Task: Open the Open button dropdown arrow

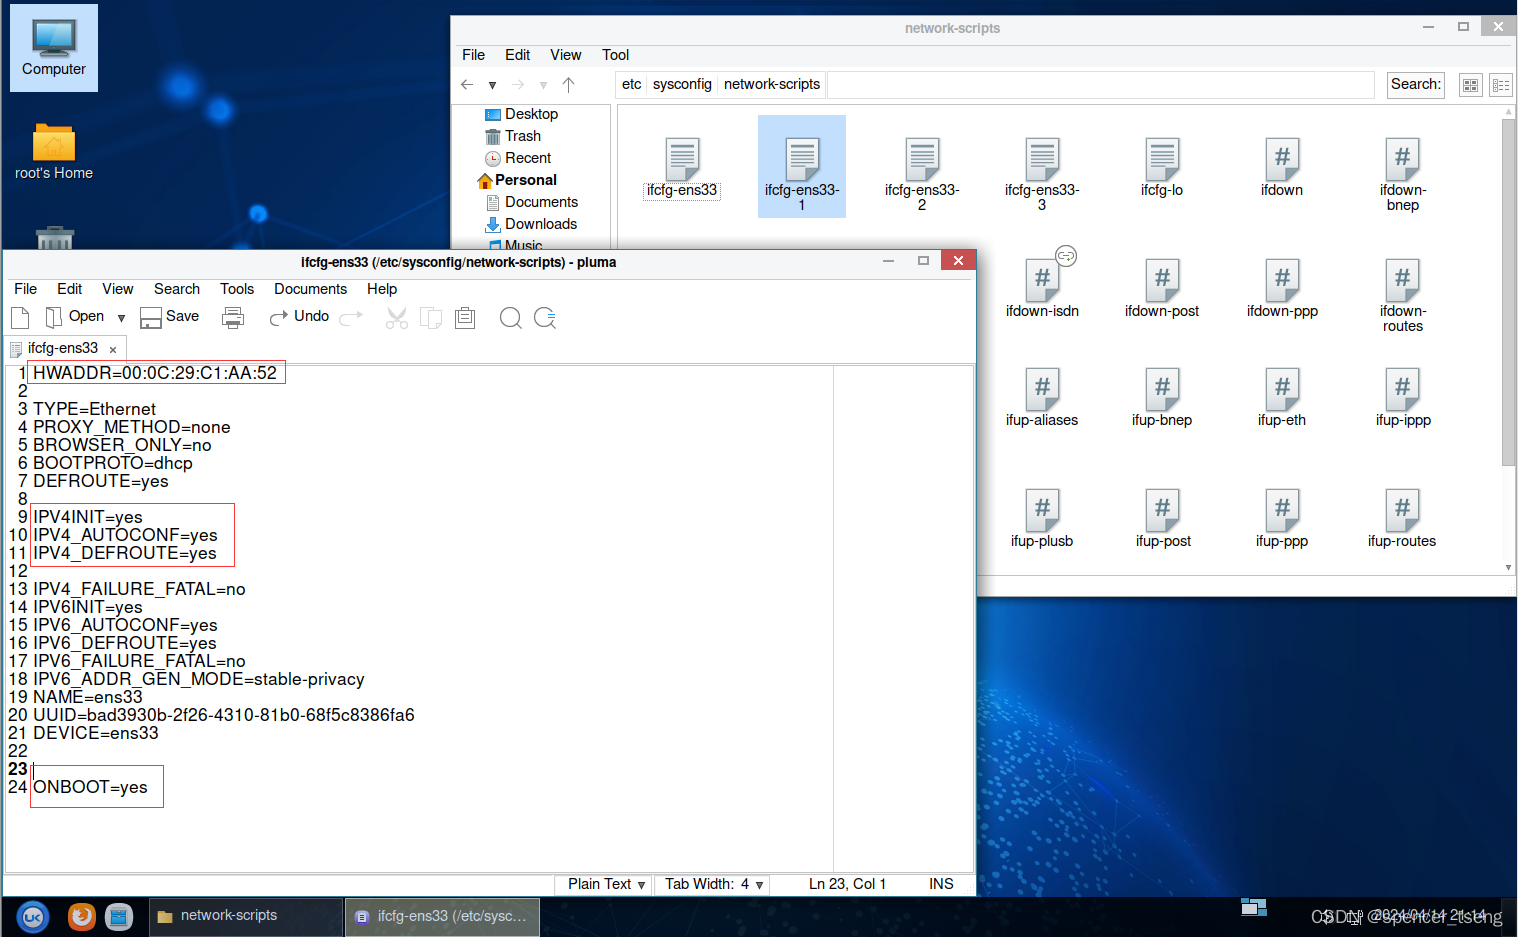Action: [120, 316]
